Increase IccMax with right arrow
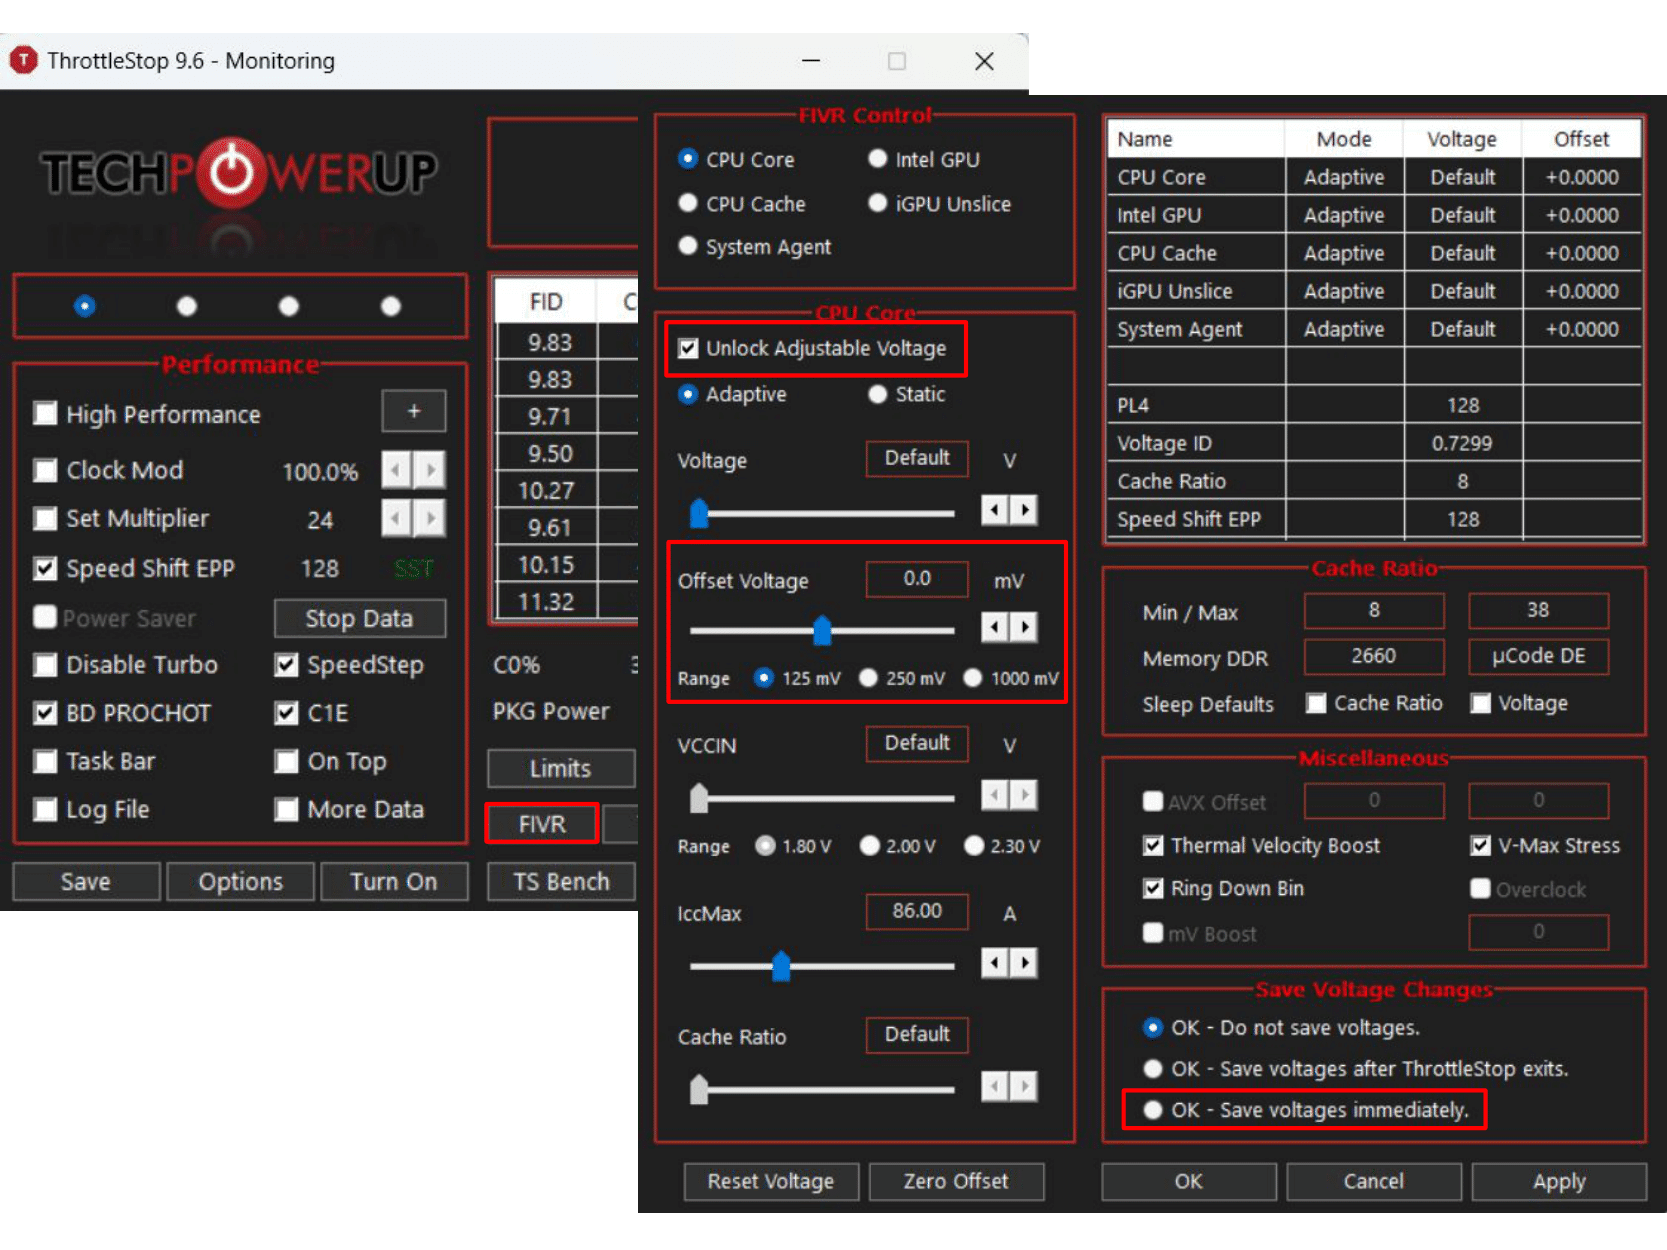The width and height of the screenshot is (1667, 1250). (x=1024, y=963)
